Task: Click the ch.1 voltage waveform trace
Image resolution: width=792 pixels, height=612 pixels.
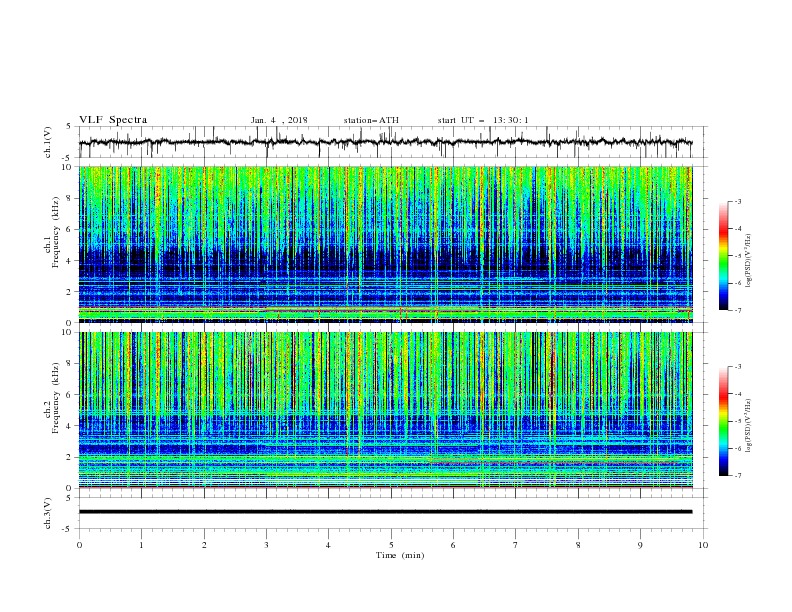Action: point(385,142)
